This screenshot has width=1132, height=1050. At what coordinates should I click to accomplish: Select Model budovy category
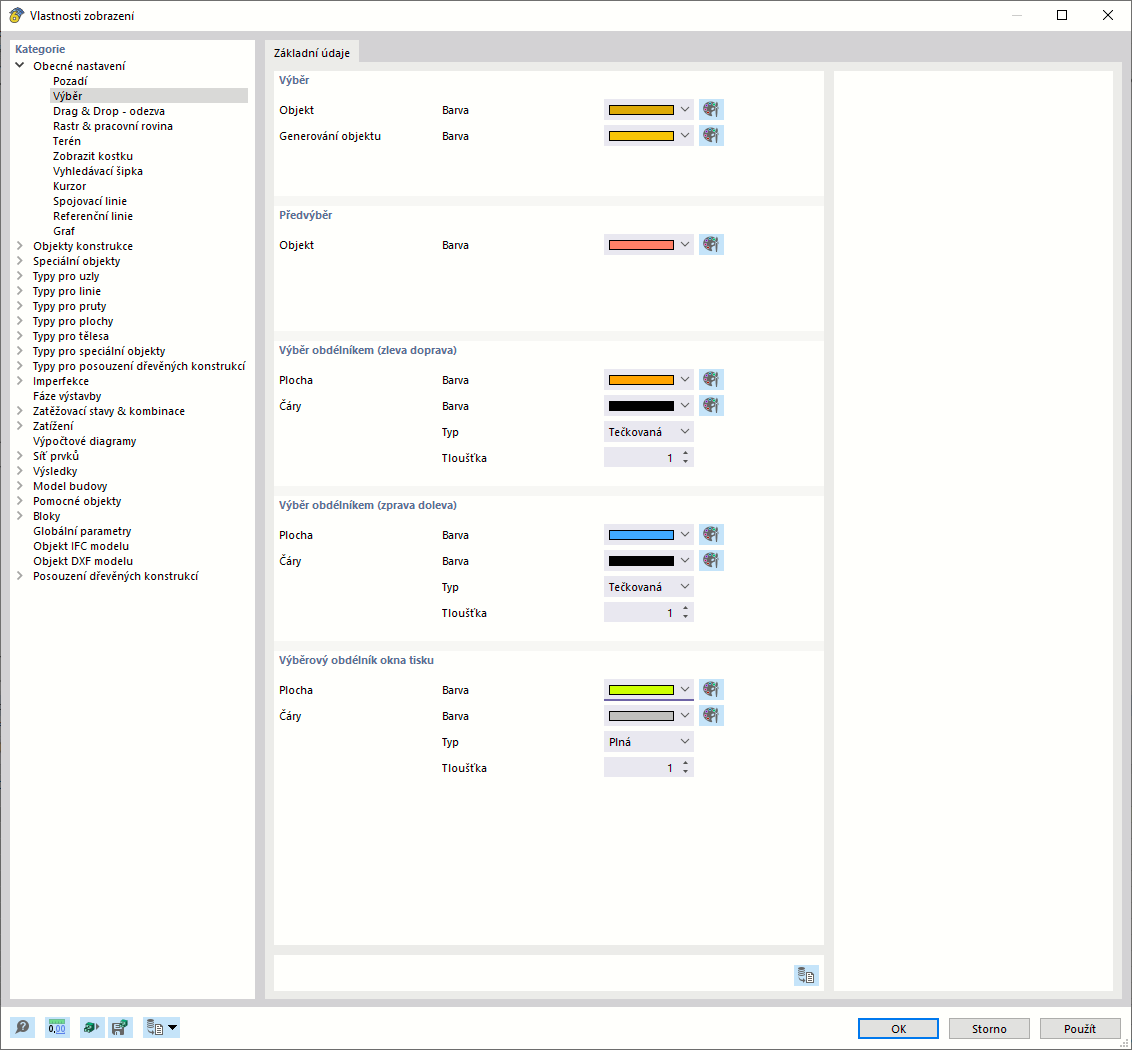pyautogui.click(x=70, y=486)
